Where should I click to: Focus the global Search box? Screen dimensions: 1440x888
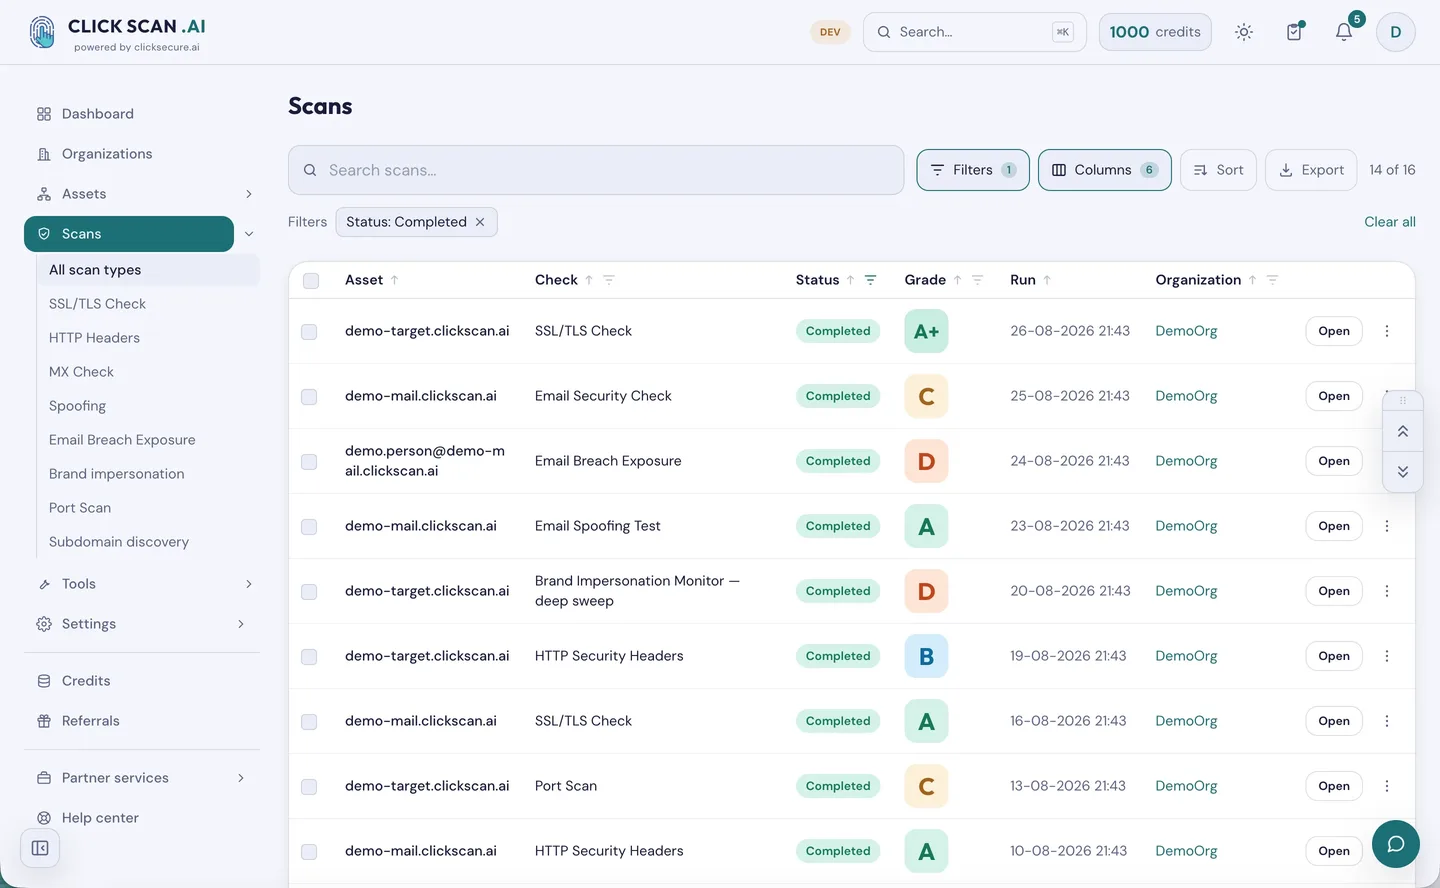974,32
